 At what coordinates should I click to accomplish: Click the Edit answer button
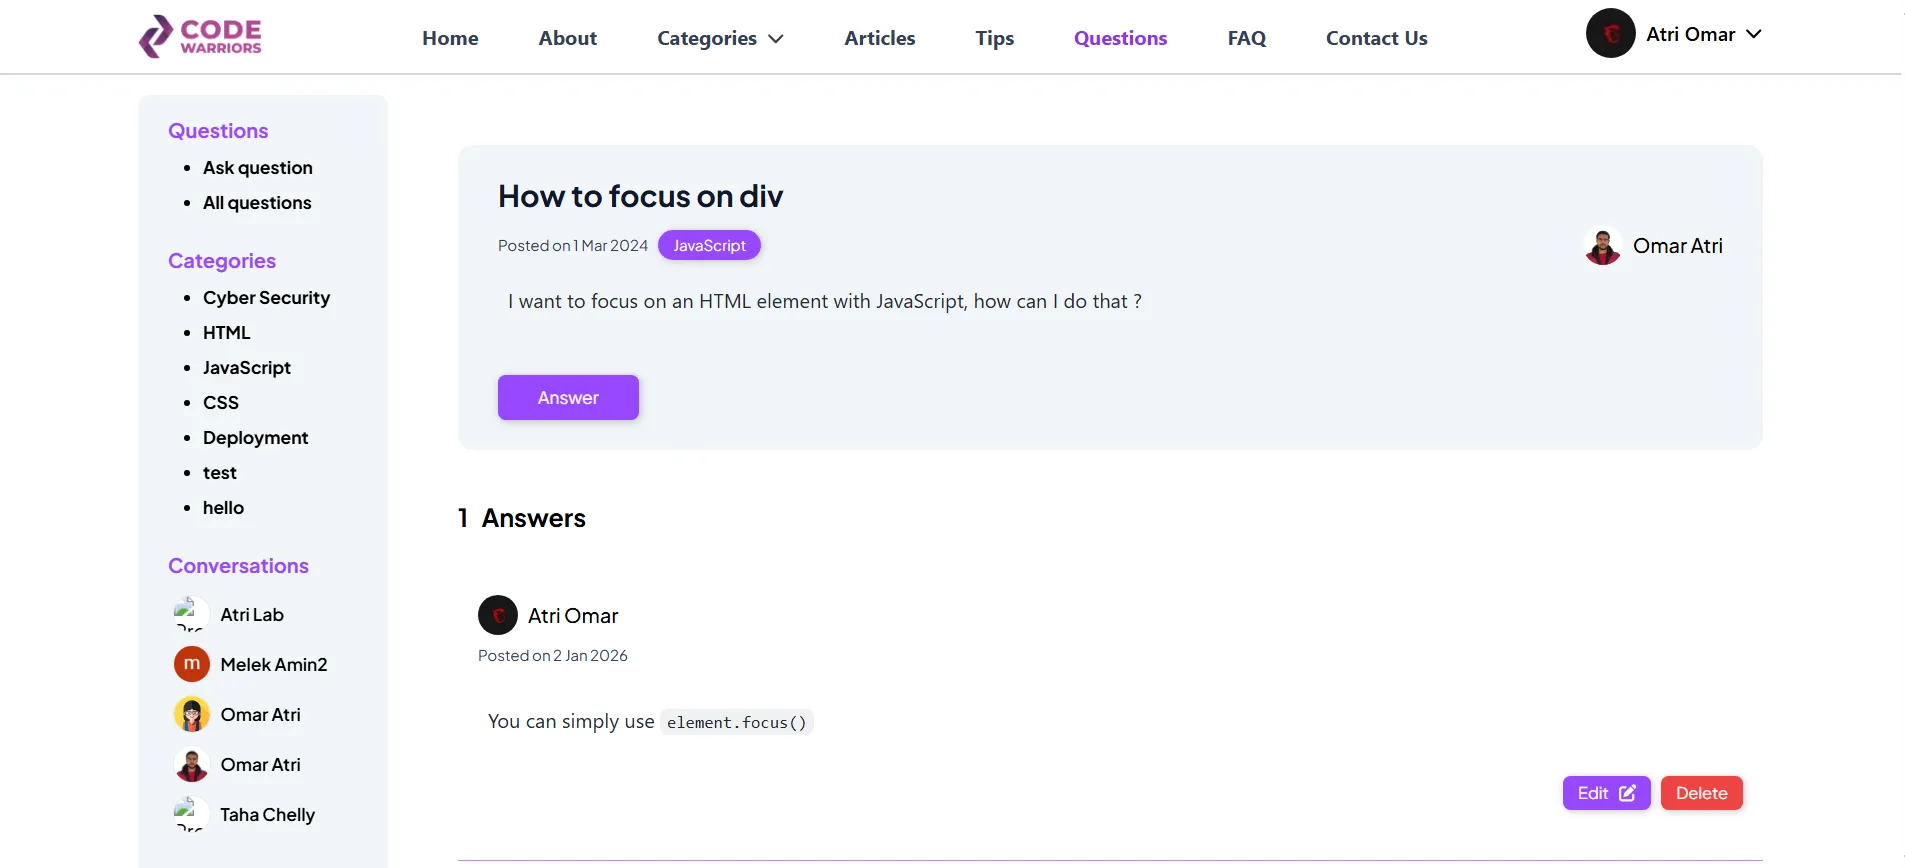point(1605,793)
